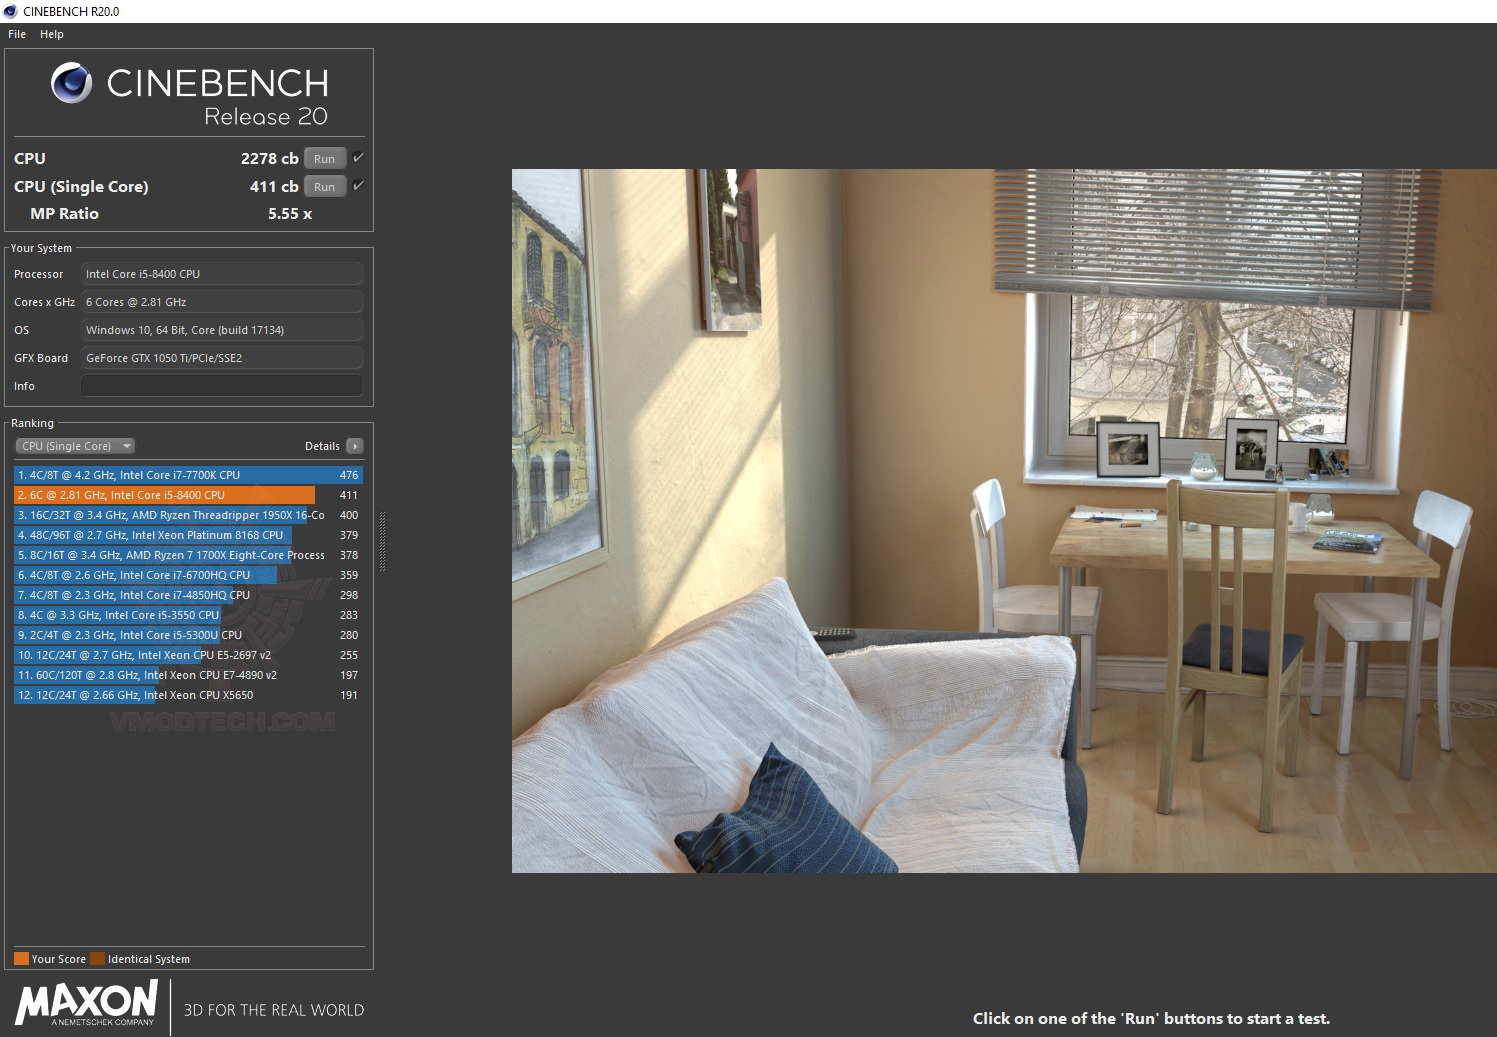Image resolution: width=1497 pixels, height=1037 pixels.
Task: Click the CPU score value 2278 cb
Action: click(x=269, y=158)
